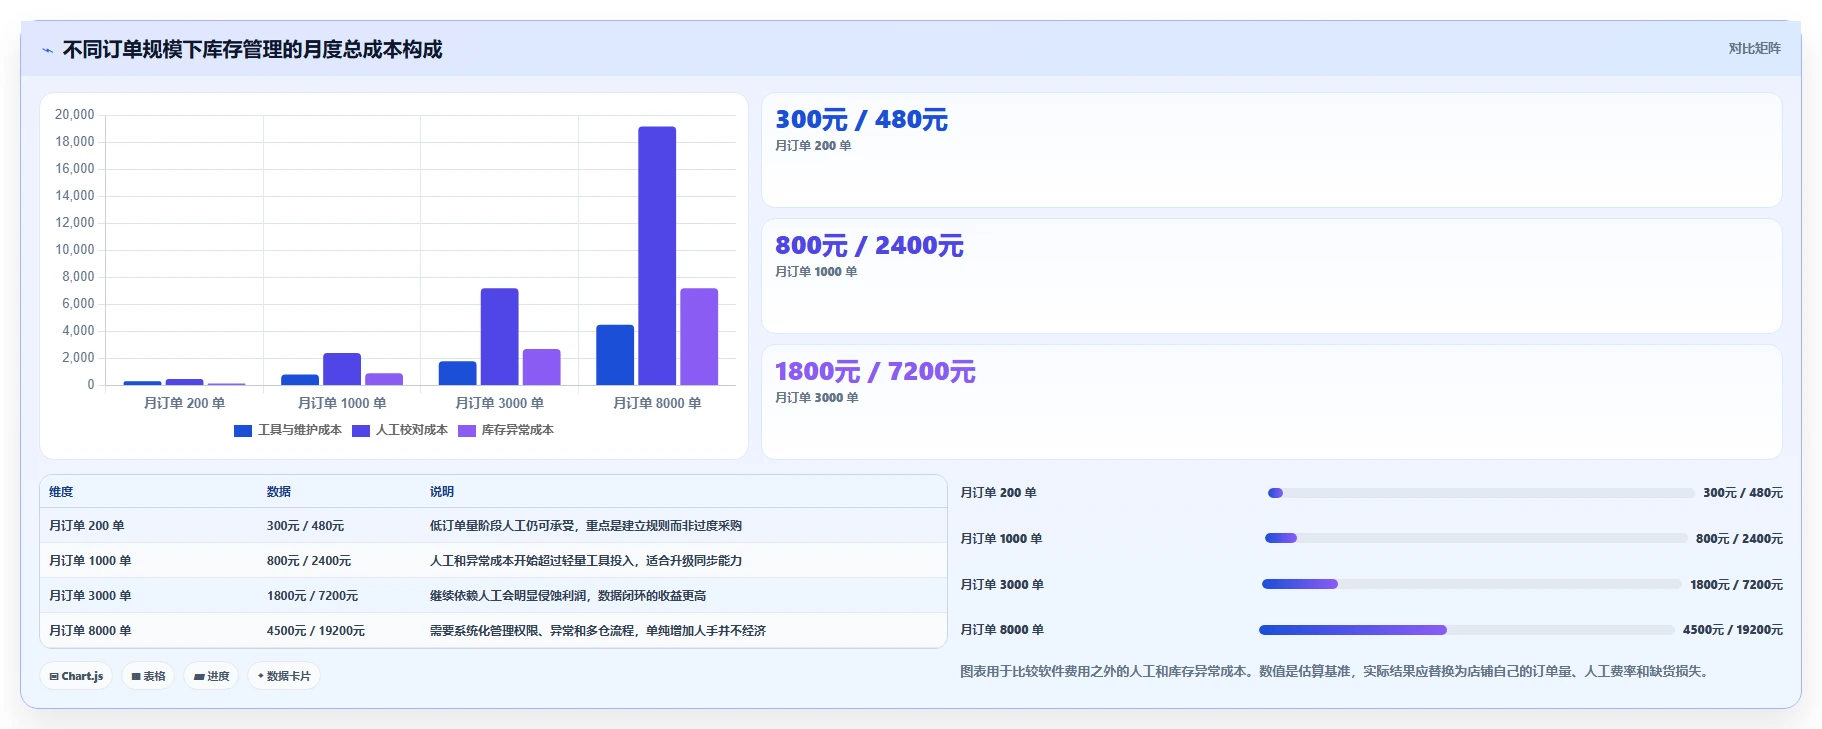The image size is (1822, 729).
Task: Click the 表格 tag chip
Action: pyautogui.click(x=148, y=676)
